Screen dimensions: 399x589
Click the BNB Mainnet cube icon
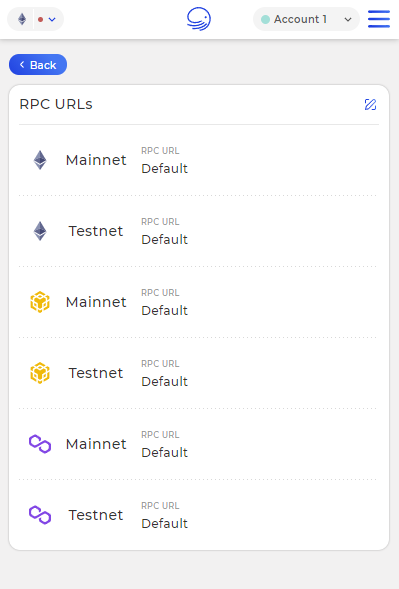click(x=40, y=302)
